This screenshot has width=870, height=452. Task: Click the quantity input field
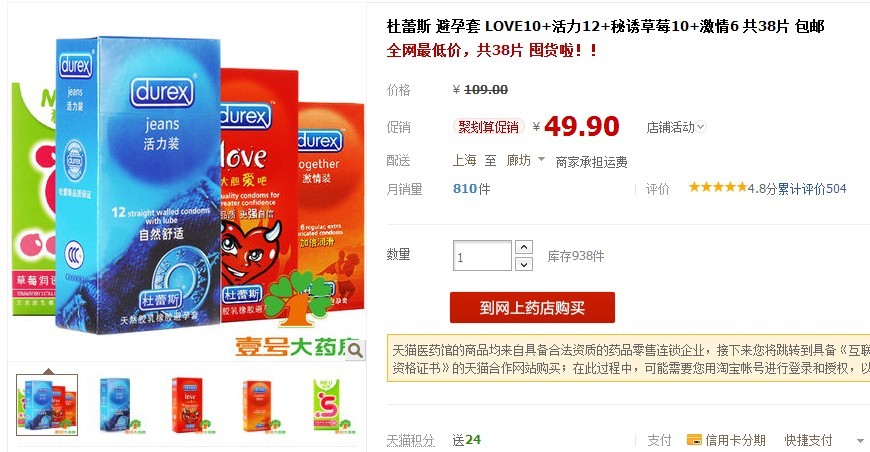tap(482, 256)
